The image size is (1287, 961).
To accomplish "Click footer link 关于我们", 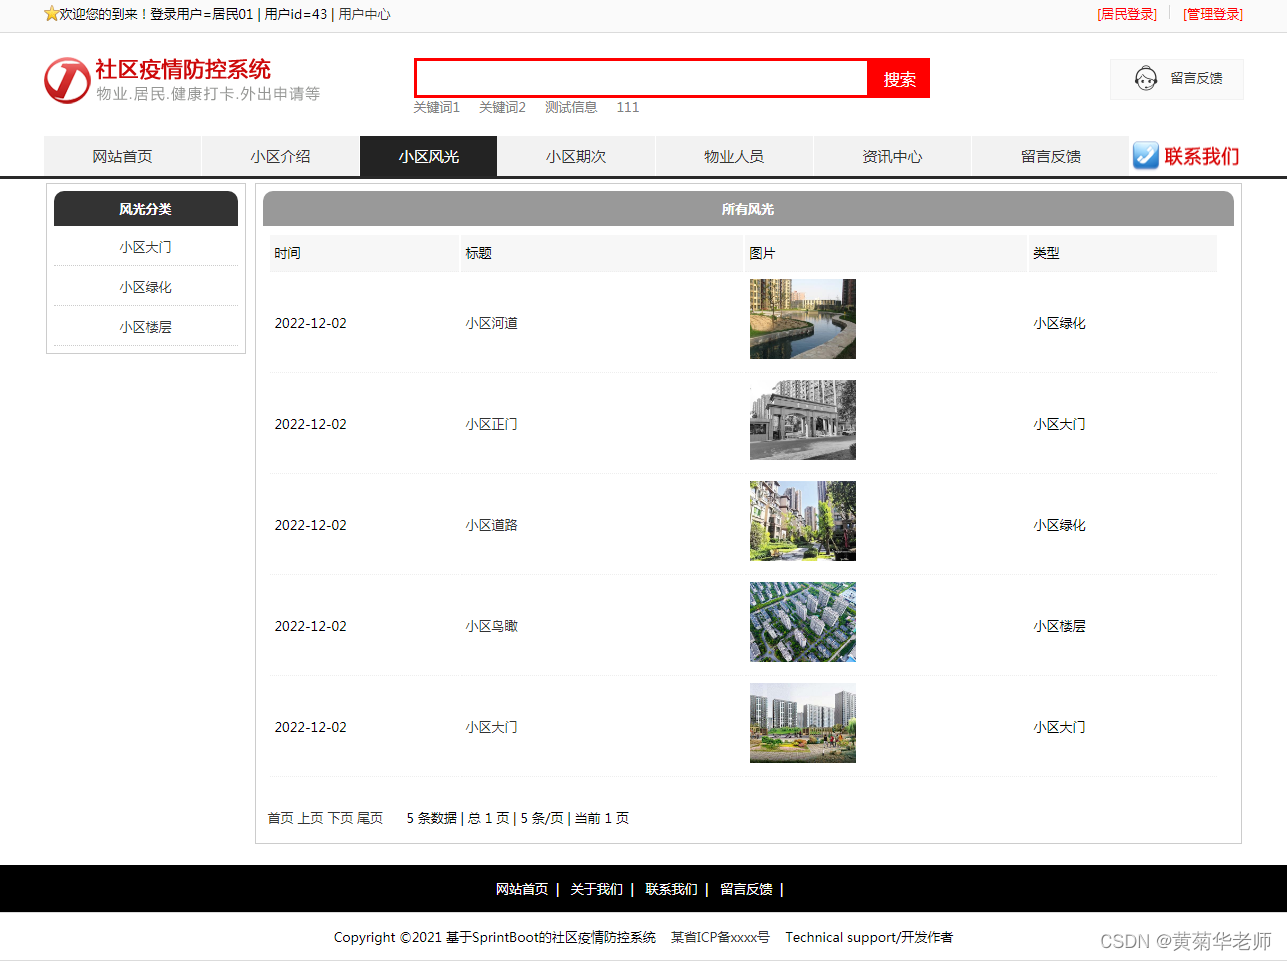I will click(596, 889).
